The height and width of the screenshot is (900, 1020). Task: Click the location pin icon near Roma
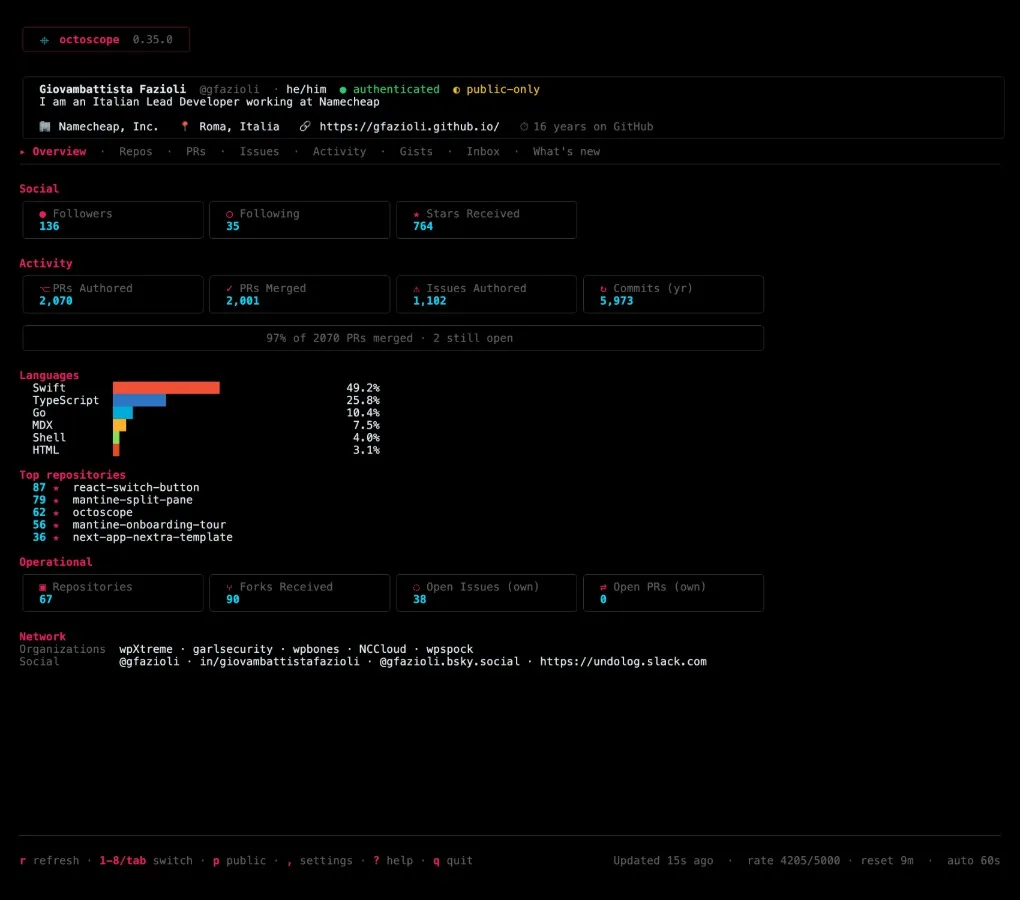(185, 126)
